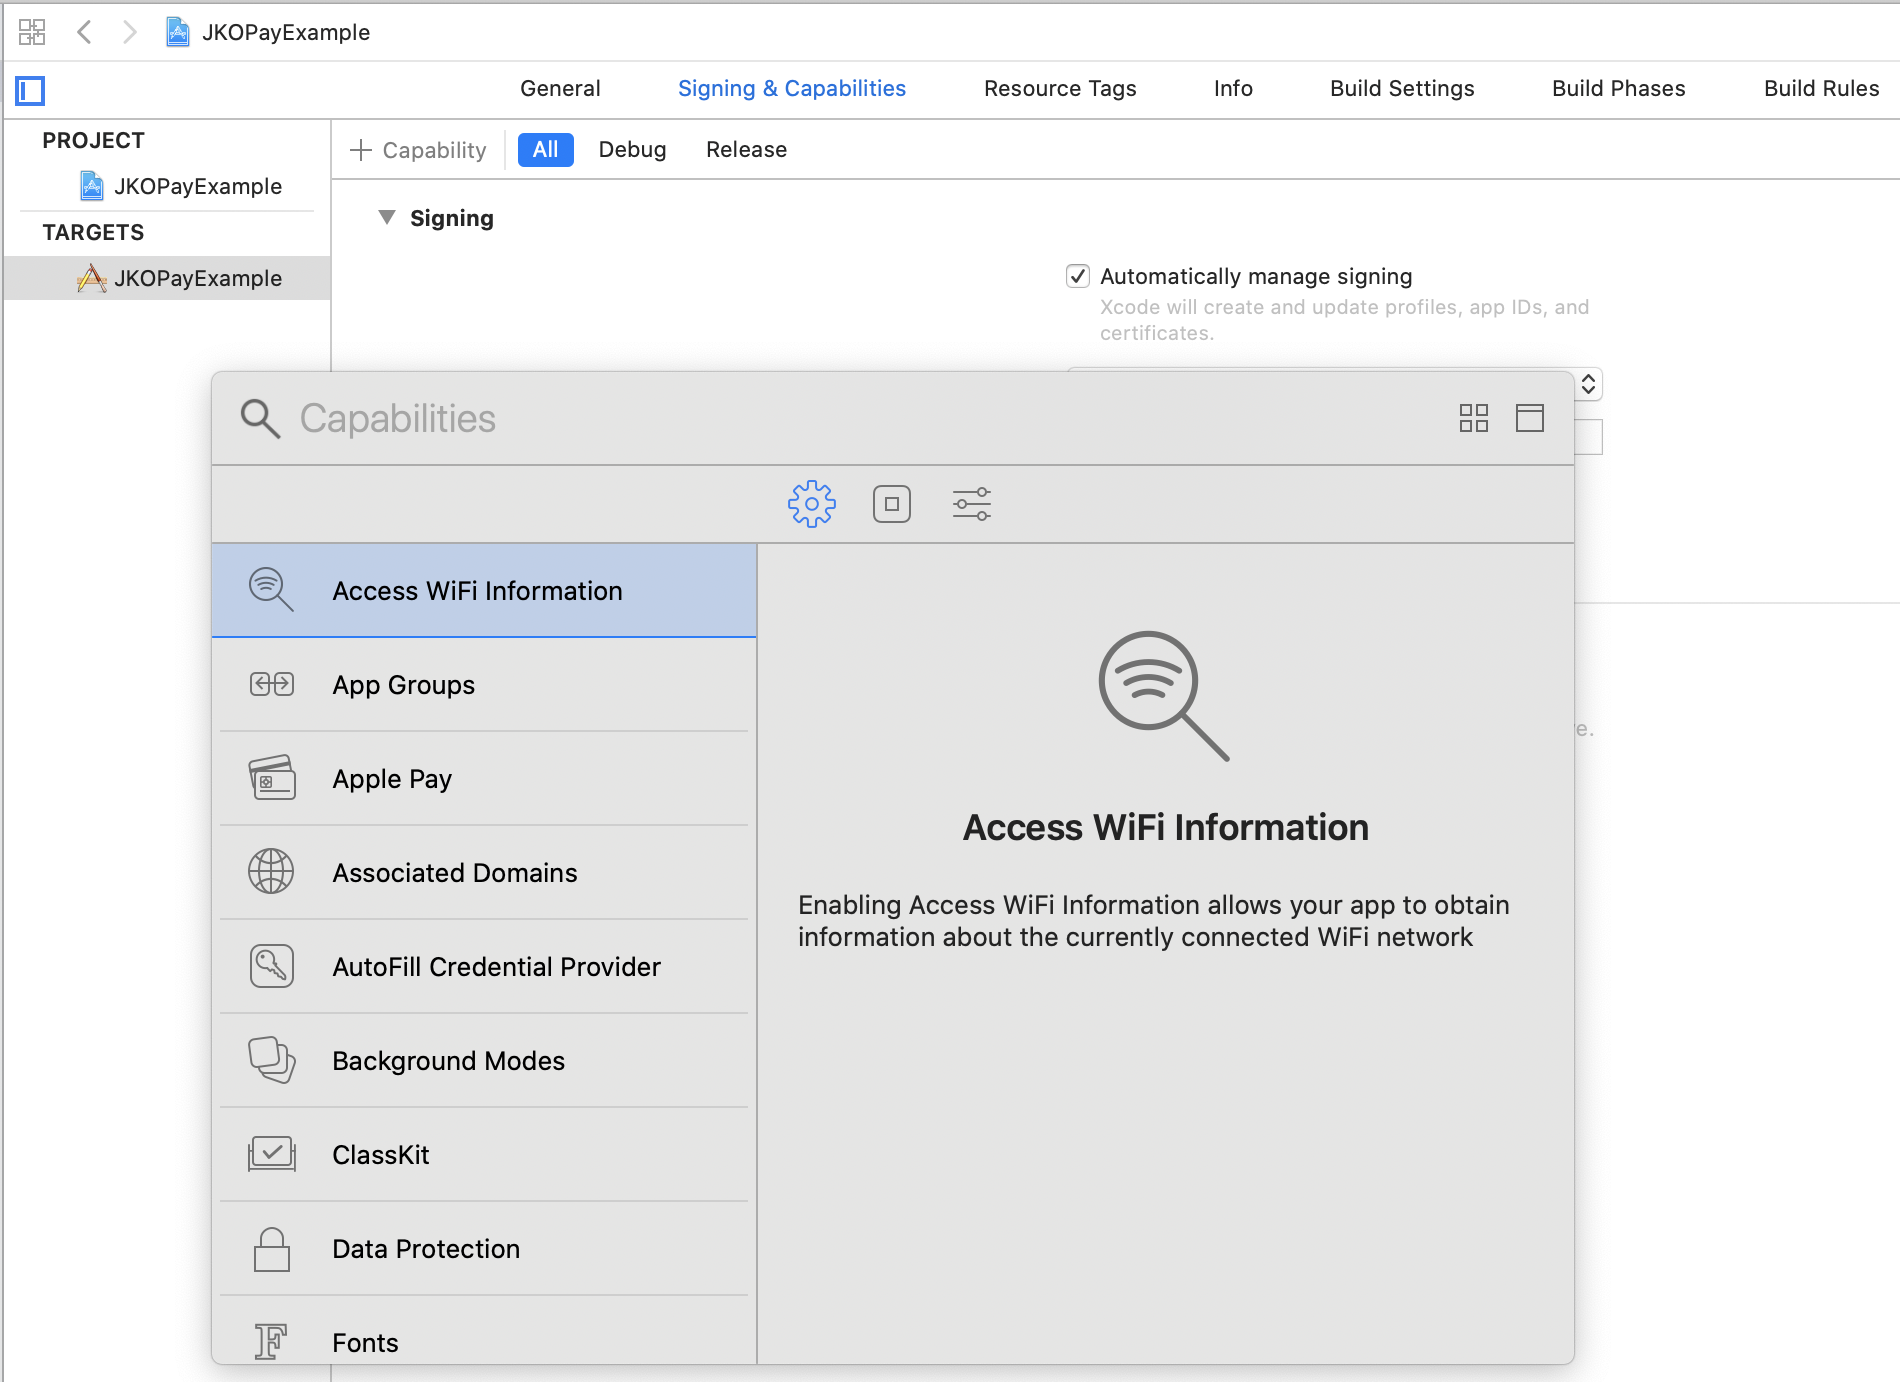Viewport: 1900px width, 1382px height.
Task: Go forward with the right chevron
Action: click(x=129, y=32)
